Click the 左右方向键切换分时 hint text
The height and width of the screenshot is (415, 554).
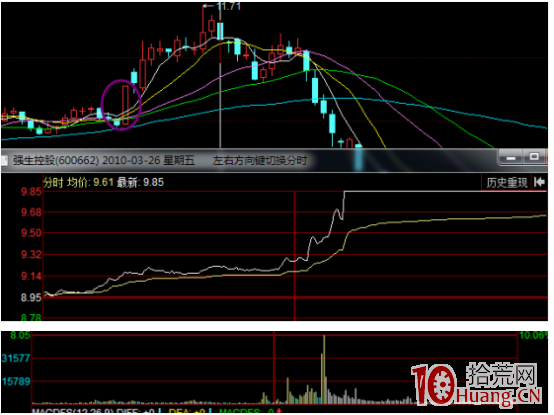pos(260,161)
